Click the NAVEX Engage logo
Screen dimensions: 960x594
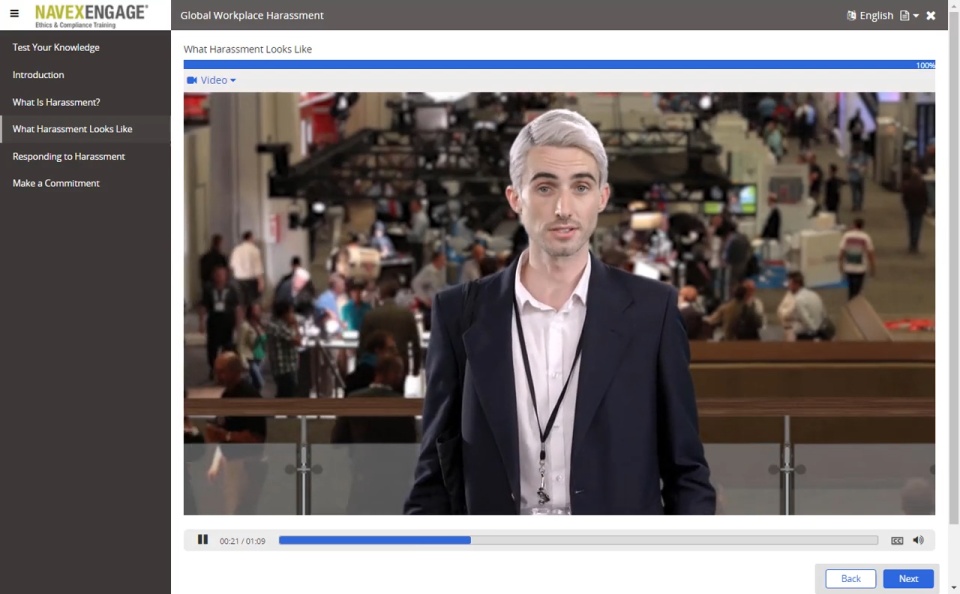pos(91,15)
